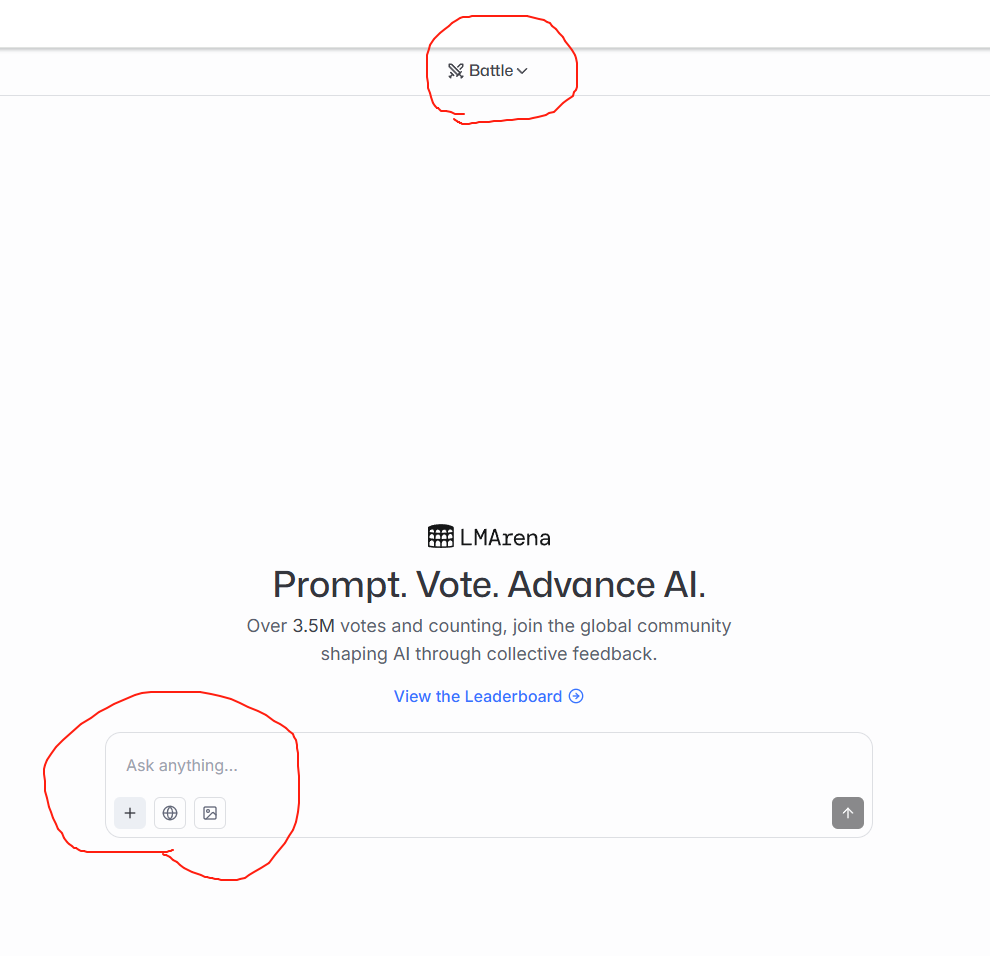
Task: Click the LMArena colosseum logo icon
Action: (440, 537)
